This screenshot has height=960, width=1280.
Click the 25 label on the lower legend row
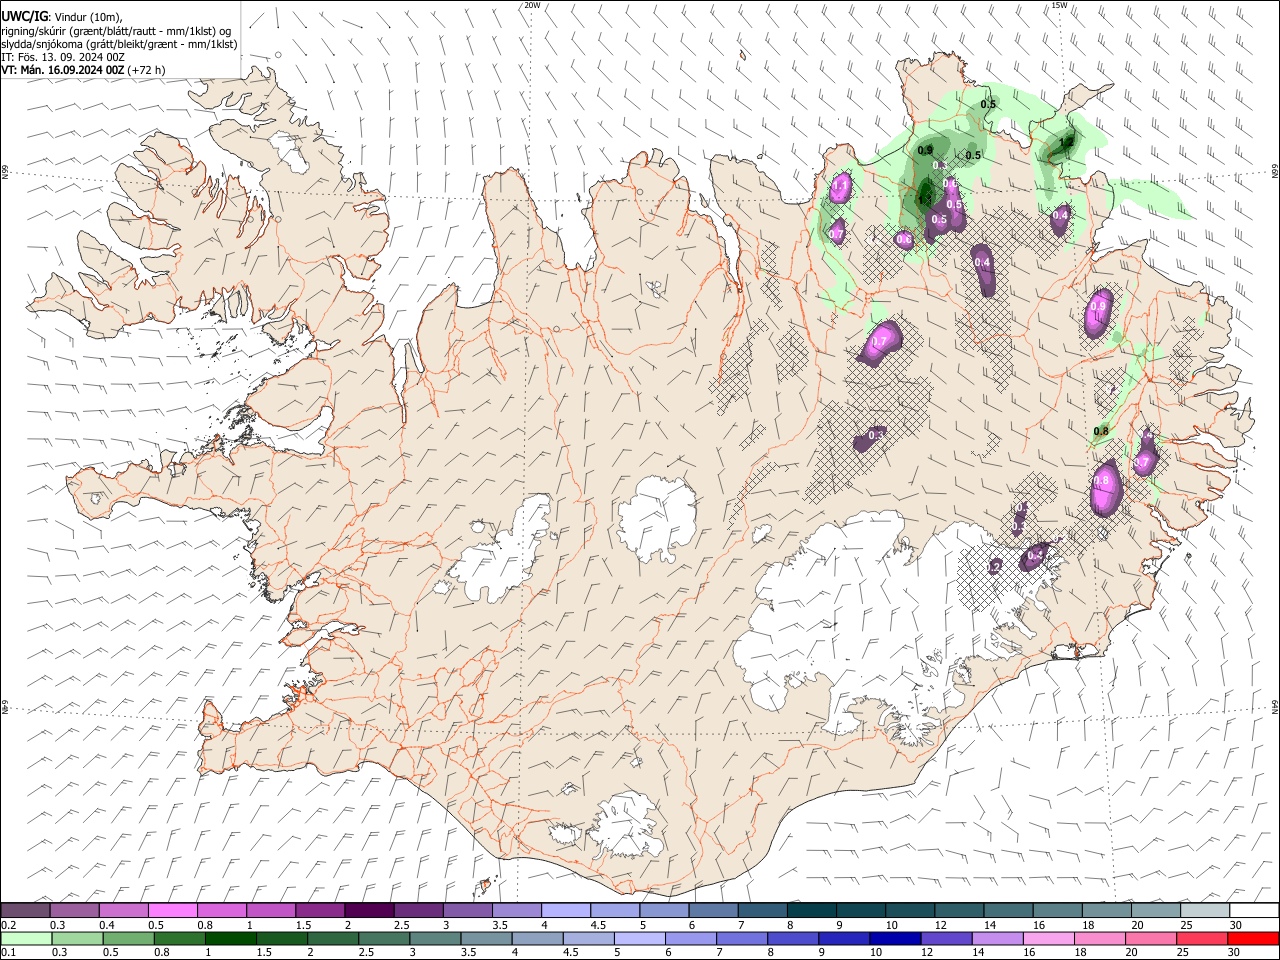(x=1182, y=953)
